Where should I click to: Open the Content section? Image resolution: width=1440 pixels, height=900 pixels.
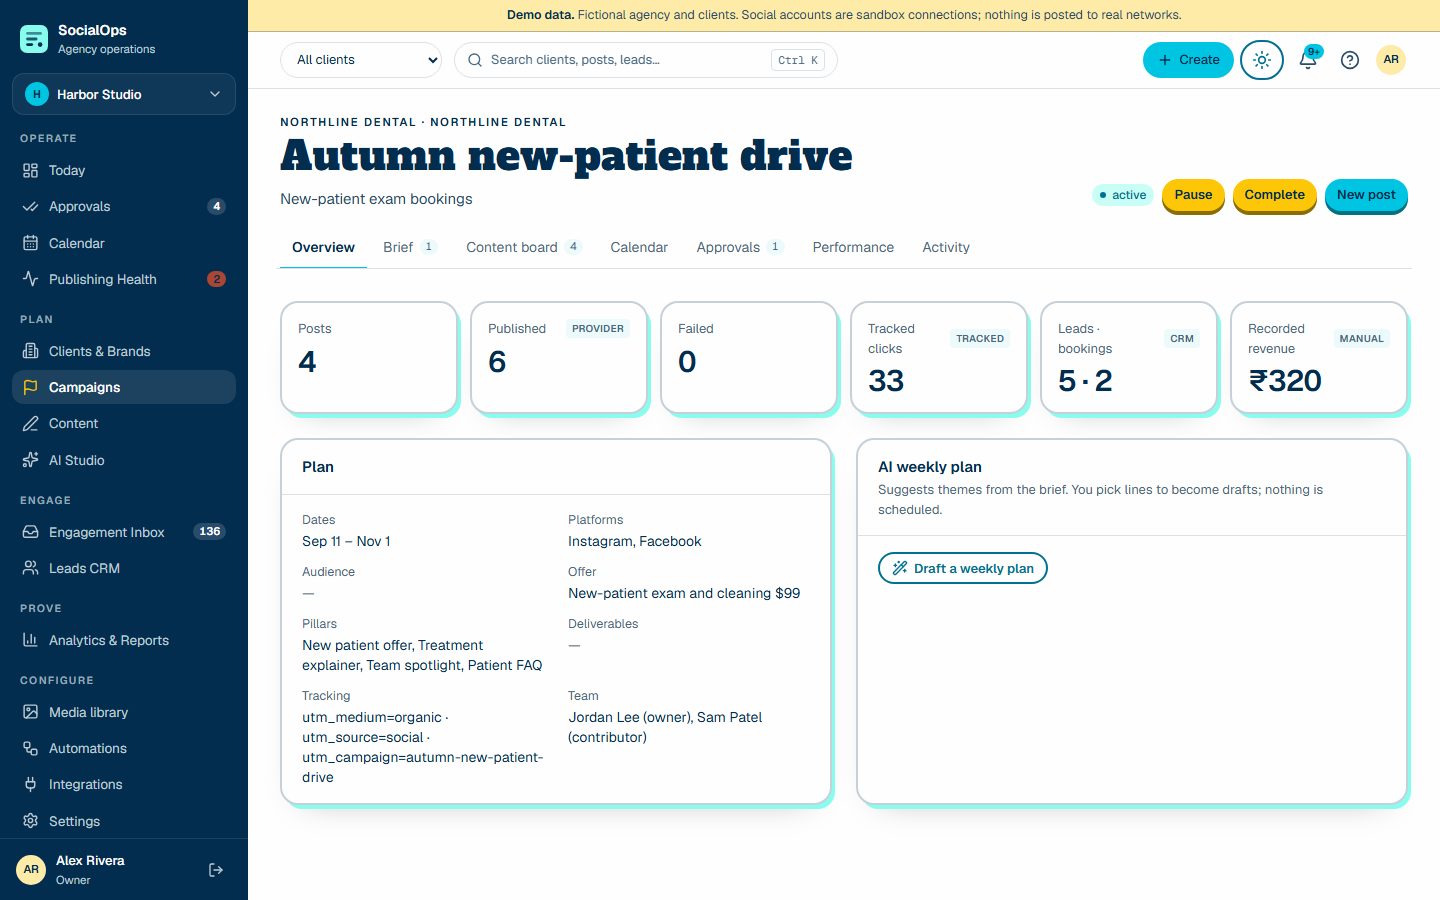(x=124, y=423)
